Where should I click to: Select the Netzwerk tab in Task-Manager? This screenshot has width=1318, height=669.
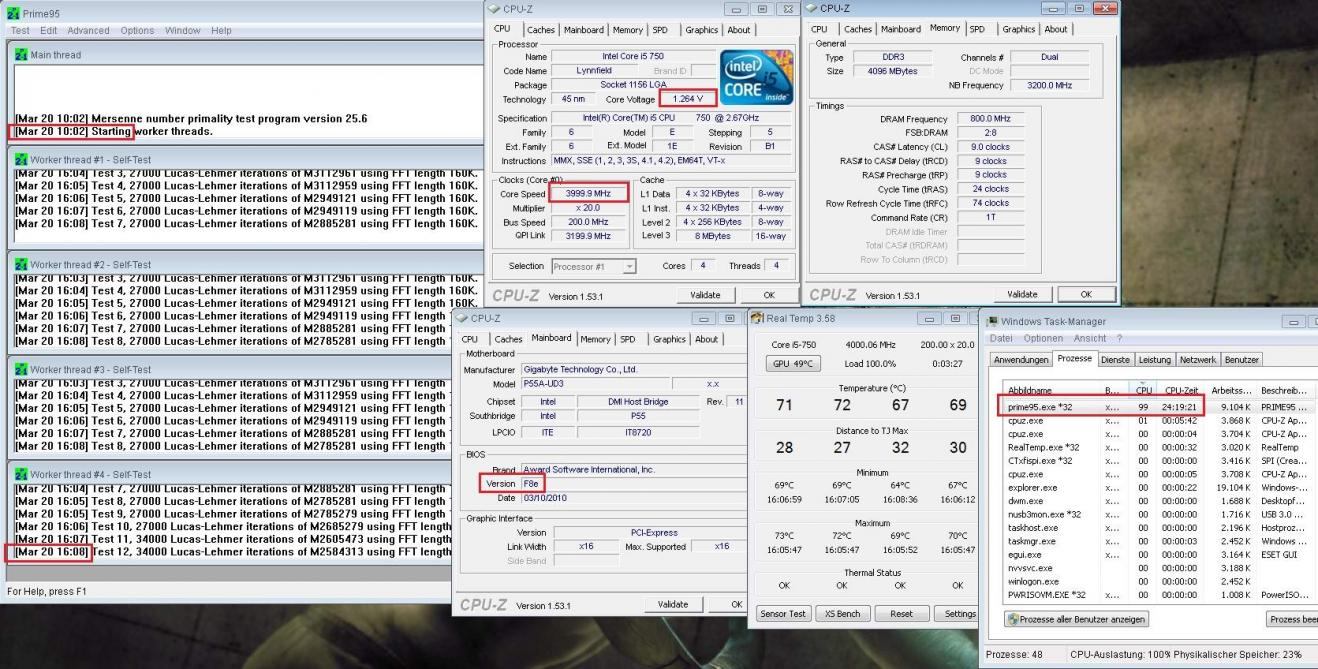tap(1198, 359)
